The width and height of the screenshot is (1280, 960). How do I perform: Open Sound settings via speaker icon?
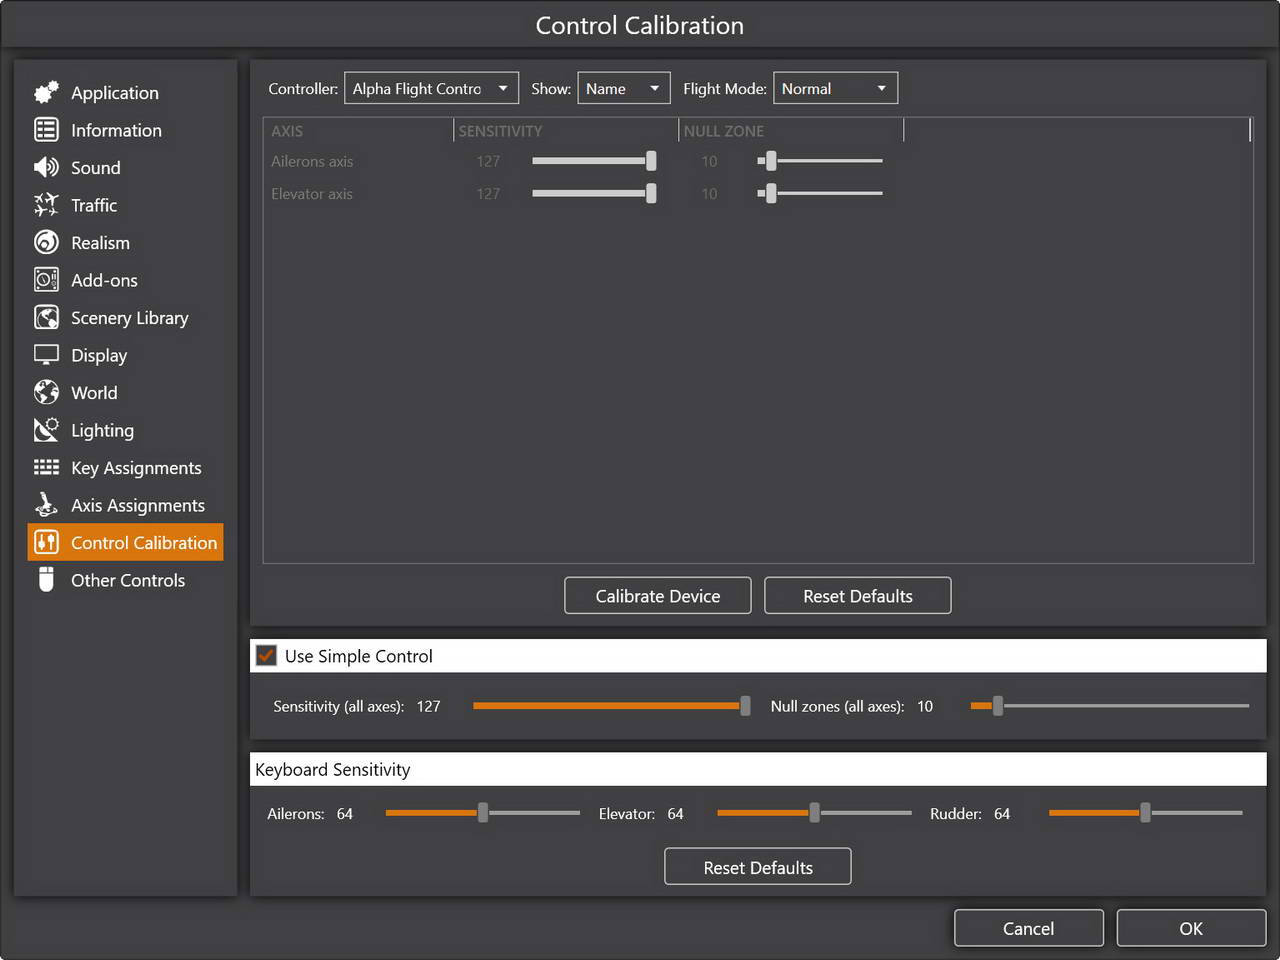[46, 168]
